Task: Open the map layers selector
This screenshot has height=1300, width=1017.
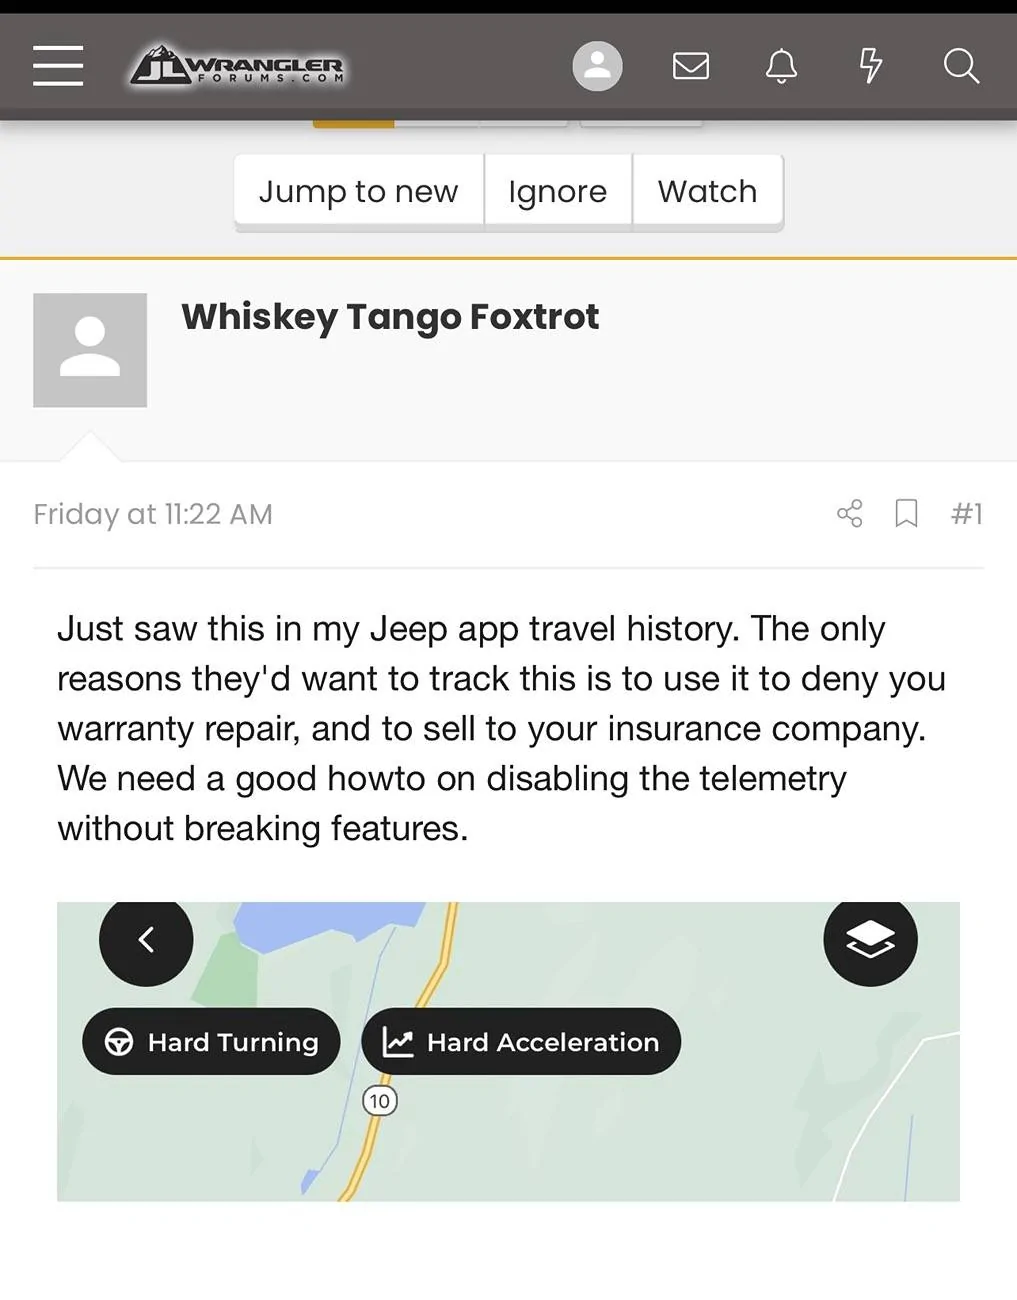Action: pyautogui.click(x=870, y=940)
